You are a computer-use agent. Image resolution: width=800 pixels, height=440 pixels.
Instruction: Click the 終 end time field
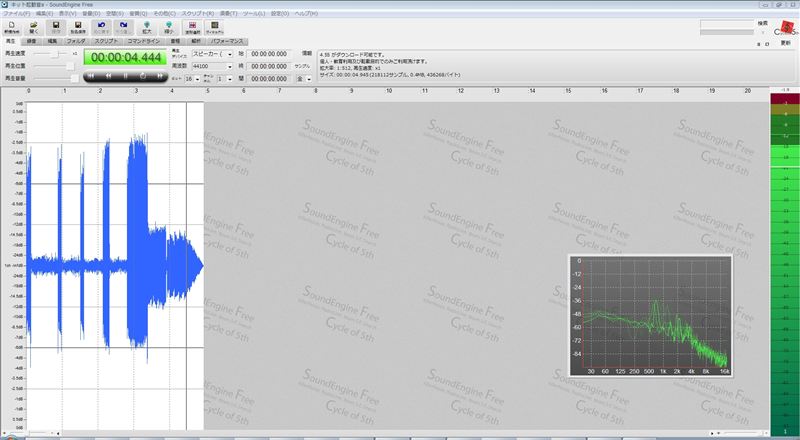[x=269, y=66]
